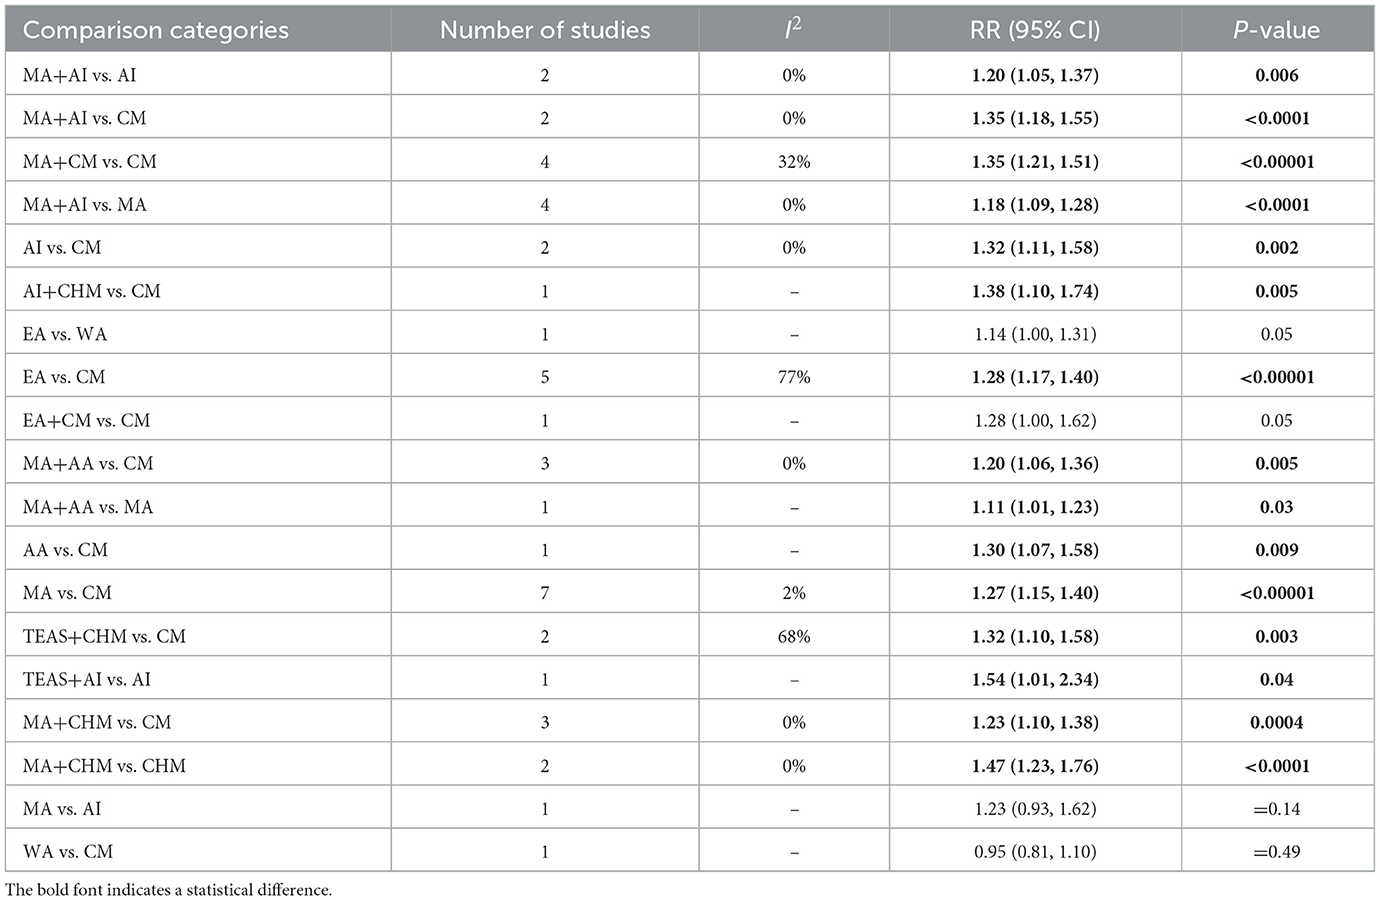This screenshot has width=1380, height=900.
Task: Select the "TEAS+CHM vs. CM" row label
Action: point(104,636)
